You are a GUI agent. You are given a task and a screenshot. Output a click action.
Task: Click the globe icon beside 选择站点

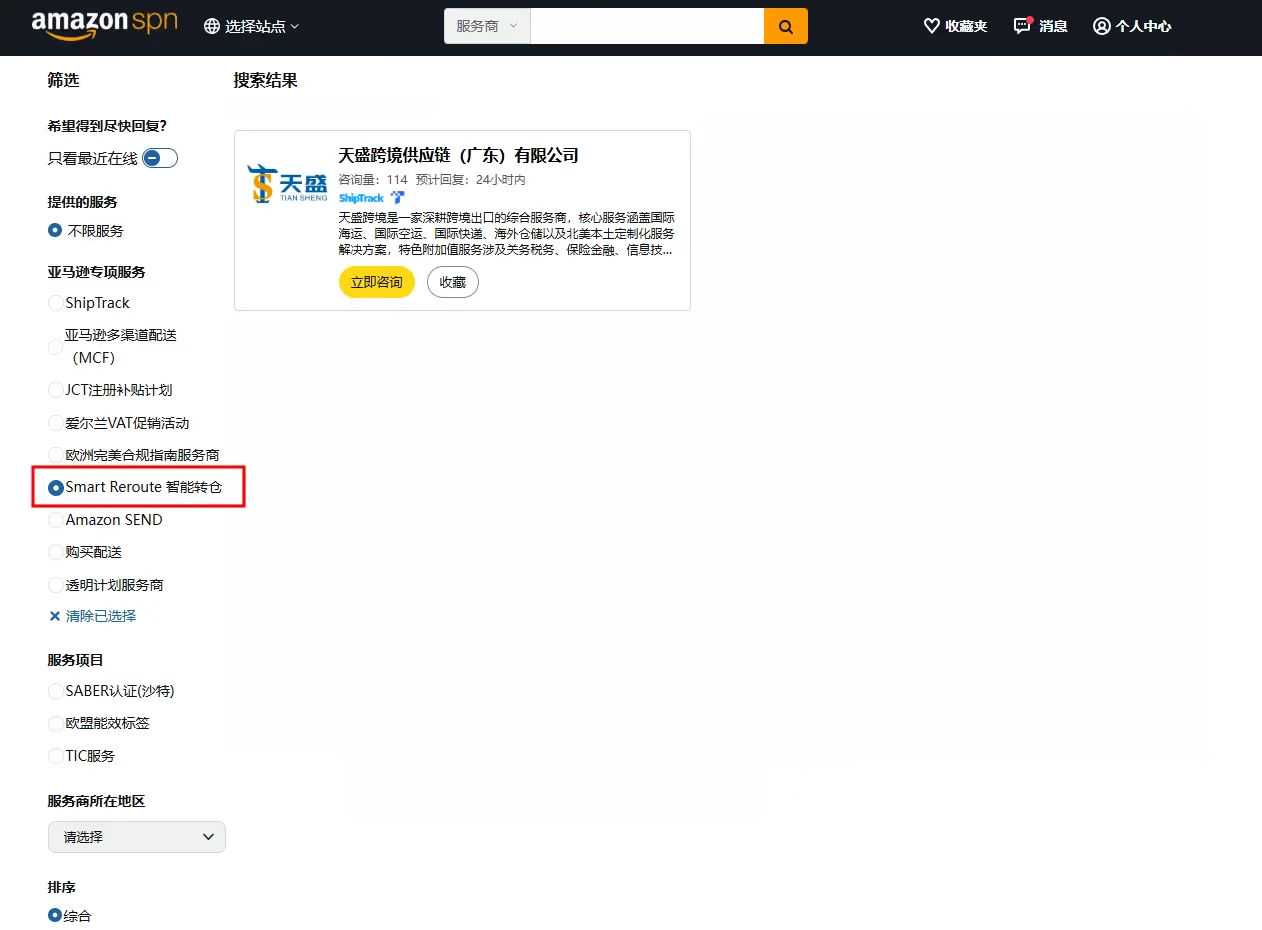(212, 26)
